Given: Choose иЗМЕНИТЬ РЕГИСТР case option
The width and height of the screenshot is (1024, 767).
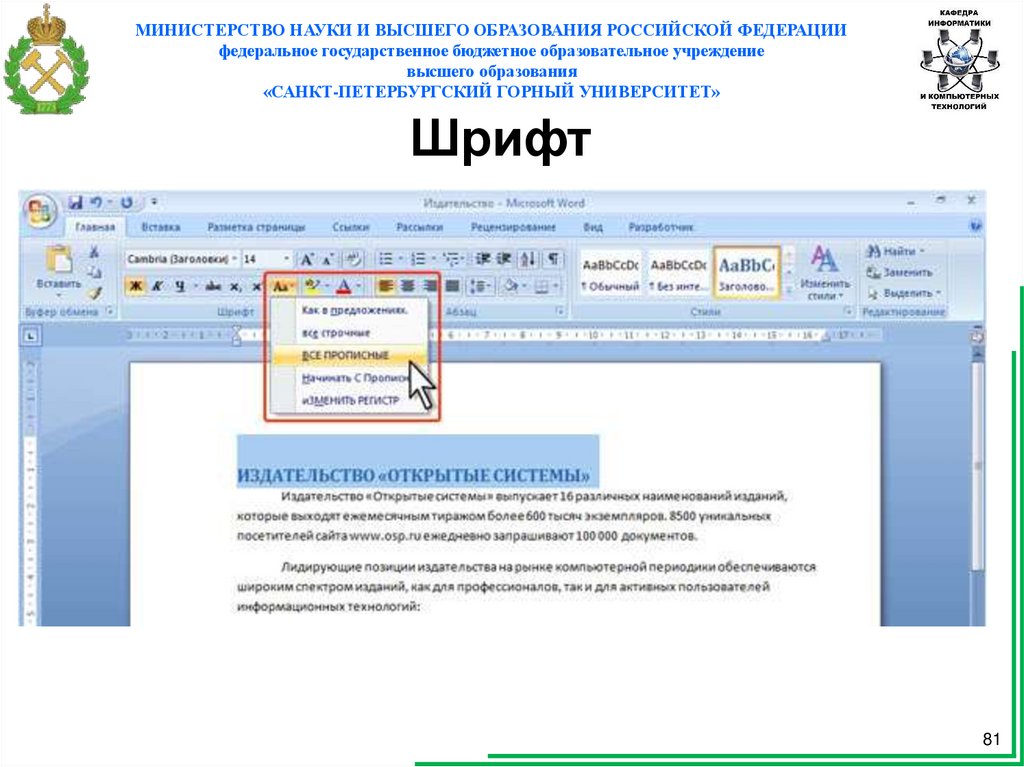Looking at the screenshot, I should (350, 400).
